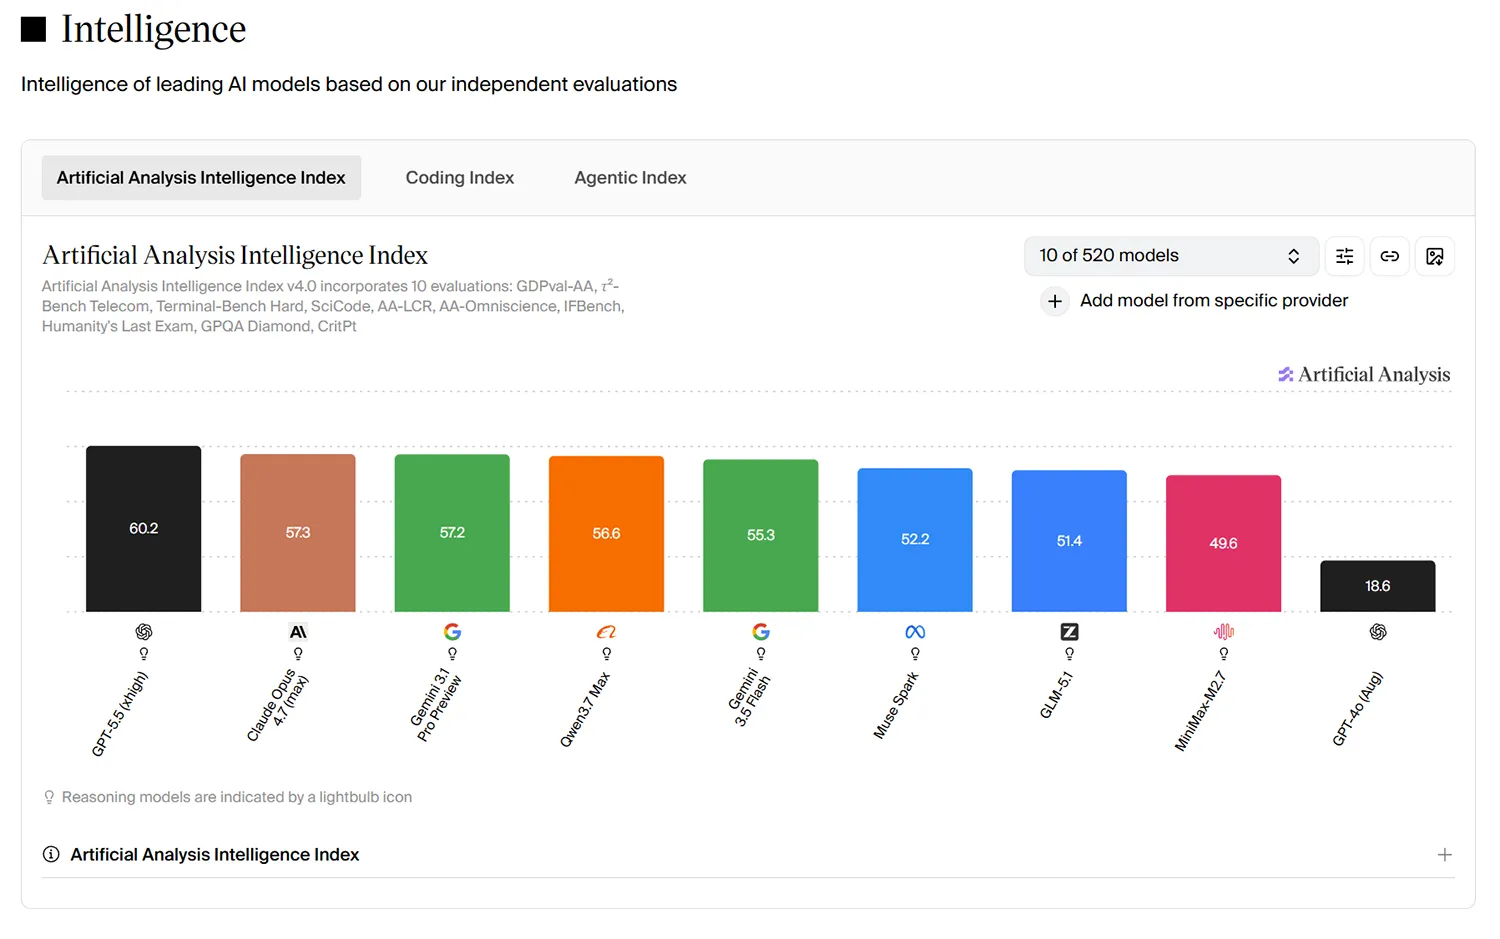Select the short GPT-4o (Aug) bar
This screenshot has width=1500, height=939.
[1378, 586]
